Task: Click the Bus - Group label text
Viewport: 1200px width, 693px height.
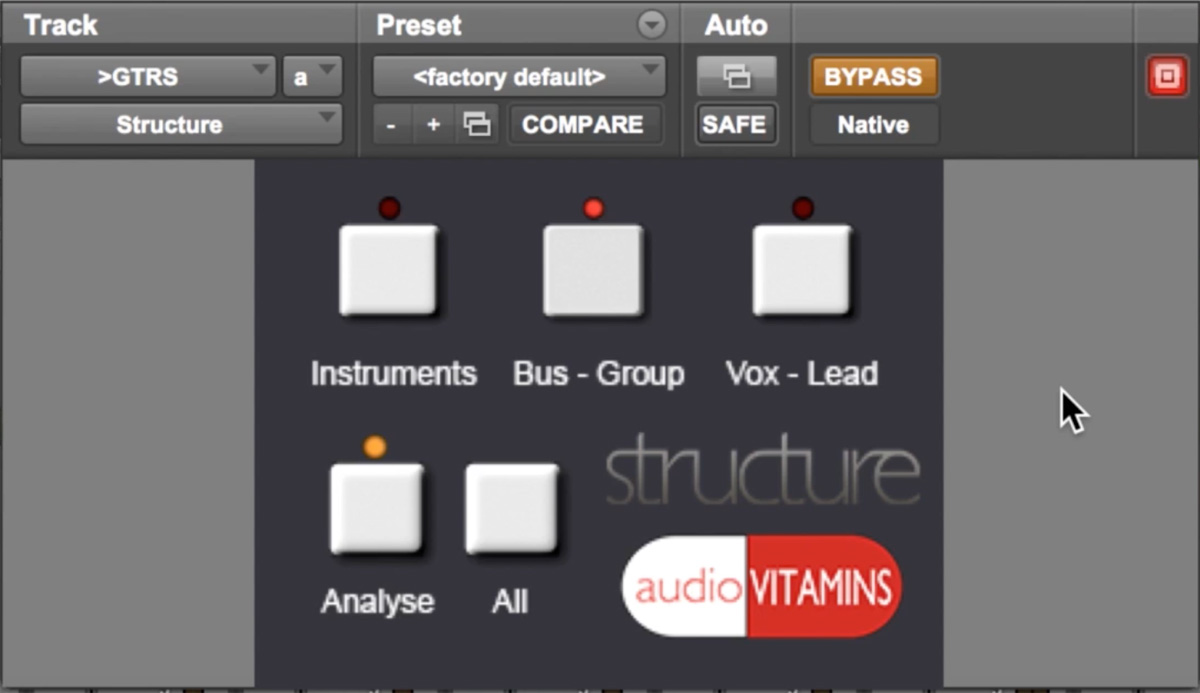Action: coord(598,374)
